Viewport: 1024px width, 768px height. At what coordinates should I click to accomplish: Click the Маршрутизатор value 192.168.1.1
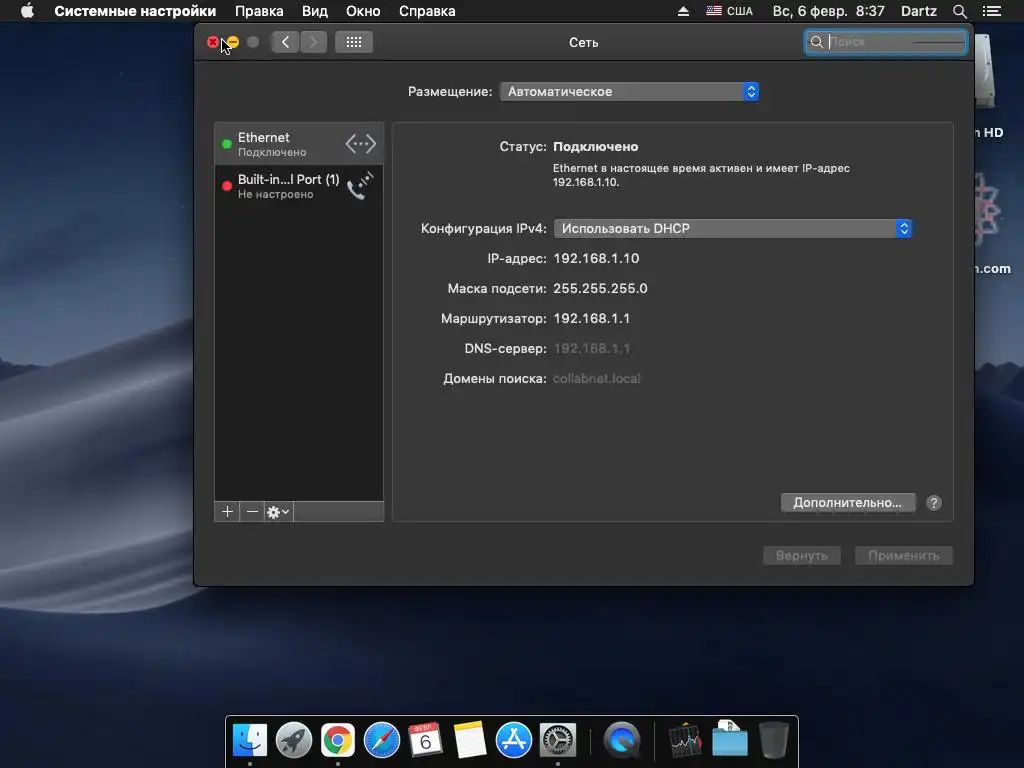pyautogui.click(x=592, y=319)
